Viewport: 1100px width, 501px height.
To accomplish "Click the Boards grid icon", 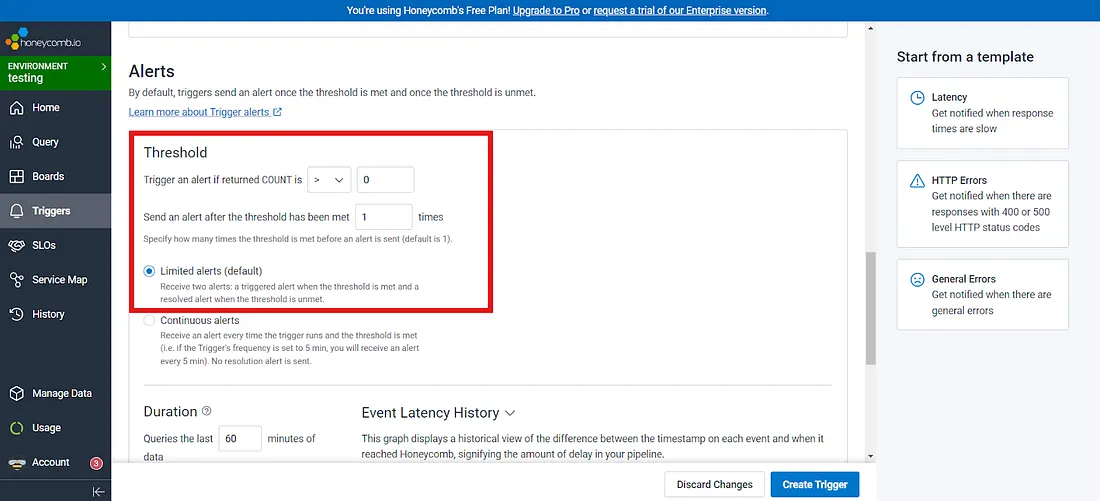I will pyautogui.click(x=16, y=177).
